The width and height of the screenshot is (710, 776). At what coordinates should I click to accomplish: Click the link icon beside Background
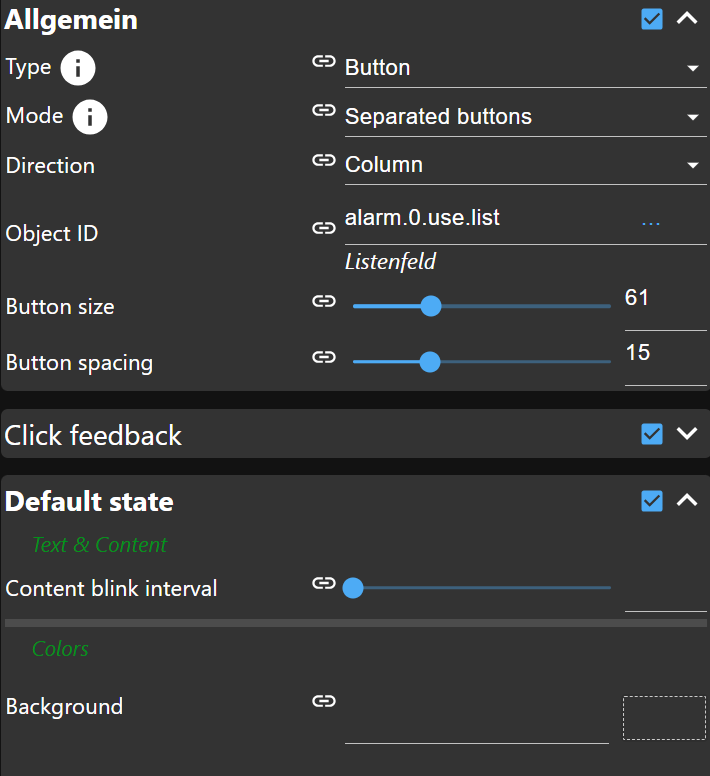(x=323, y=701)
